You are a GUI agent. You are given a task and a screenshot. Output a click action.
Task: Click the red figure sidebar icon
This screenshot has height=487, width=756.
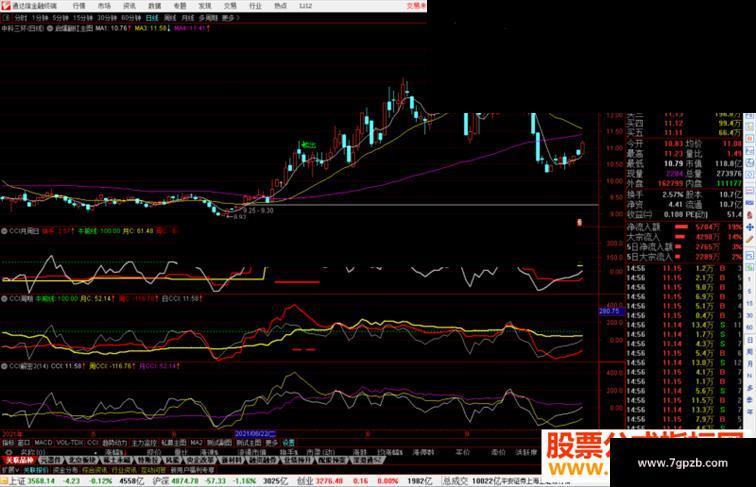coord(750,215)
